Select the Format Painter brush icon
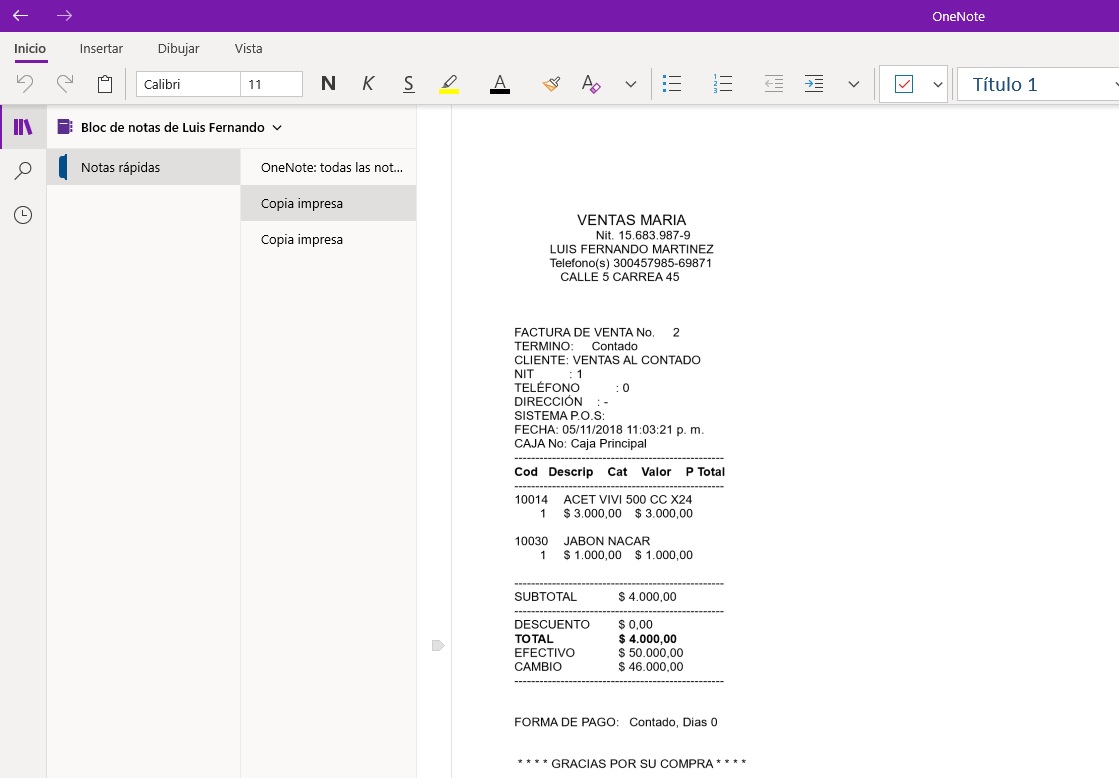The image size is (1119, 778). click(x=551, y=84)
